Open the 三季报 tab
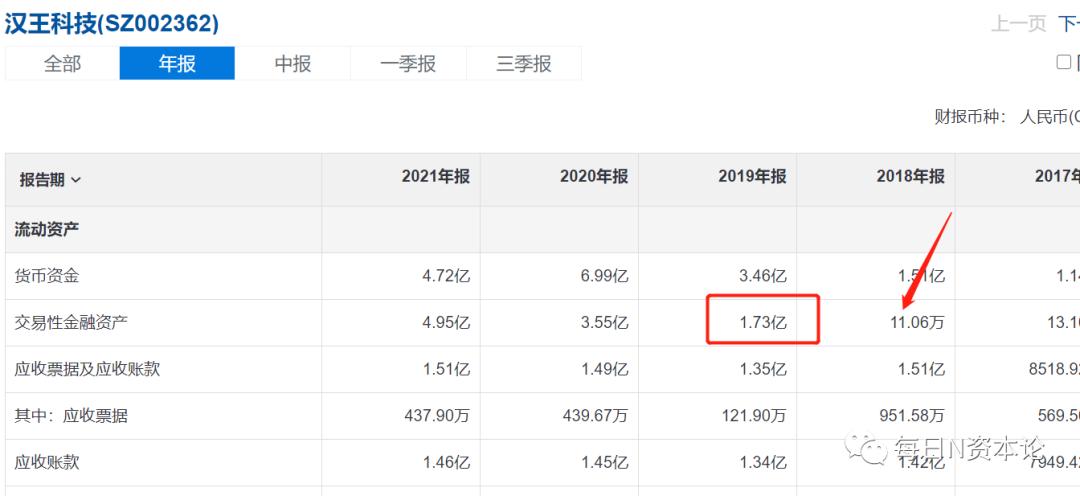Viewport: 1080px width, 496px height. 523,64
